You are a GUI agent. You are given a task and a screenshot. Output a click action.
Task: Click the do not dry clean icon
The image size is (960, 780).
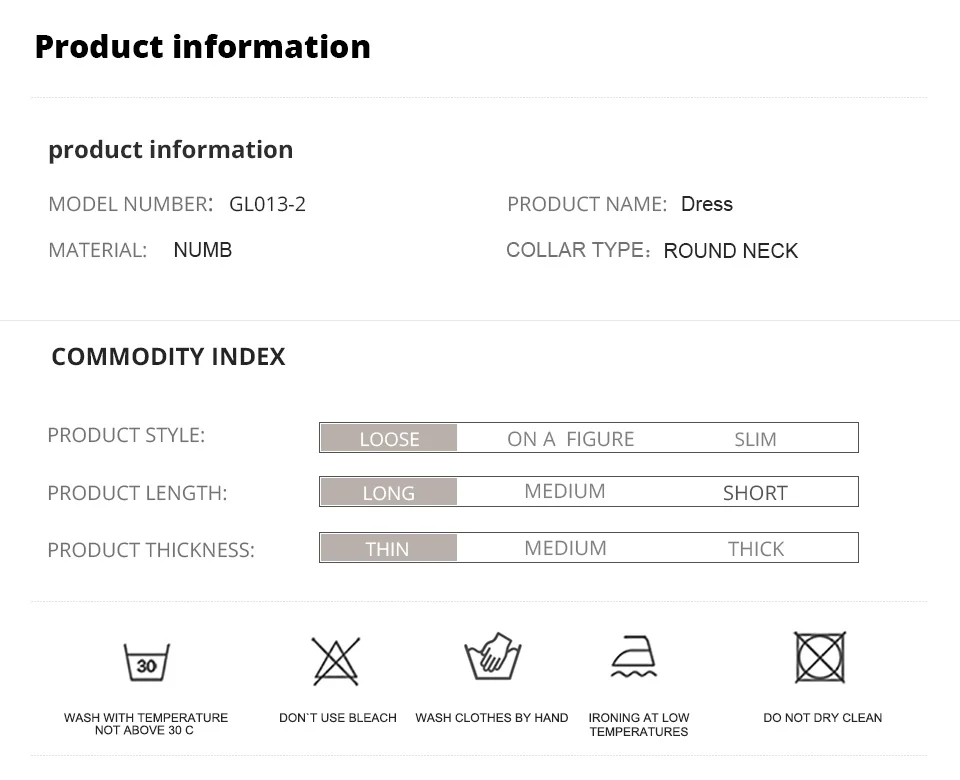pos(820,658)
